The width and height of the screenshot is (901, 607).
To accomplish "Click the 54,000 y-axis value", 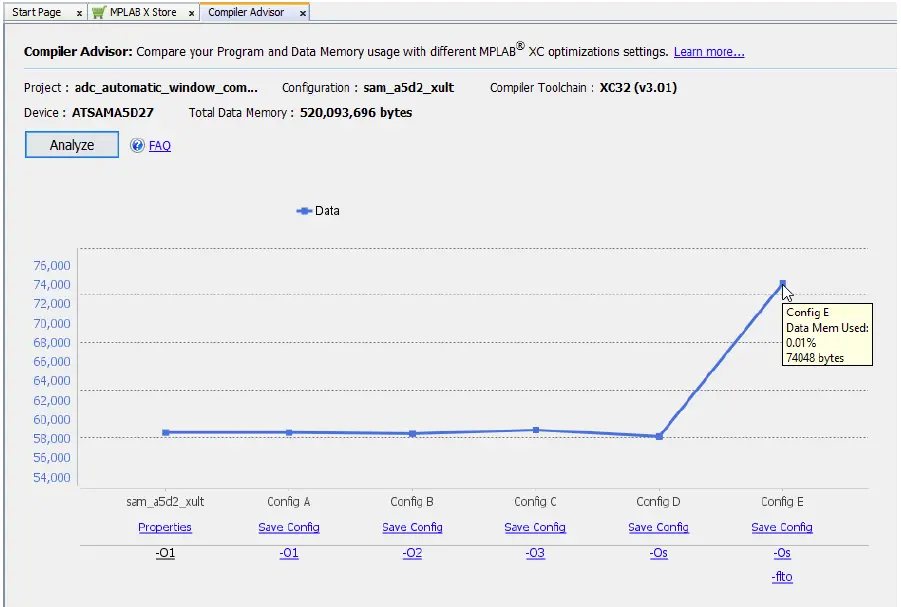I will (x=52, y=478).
